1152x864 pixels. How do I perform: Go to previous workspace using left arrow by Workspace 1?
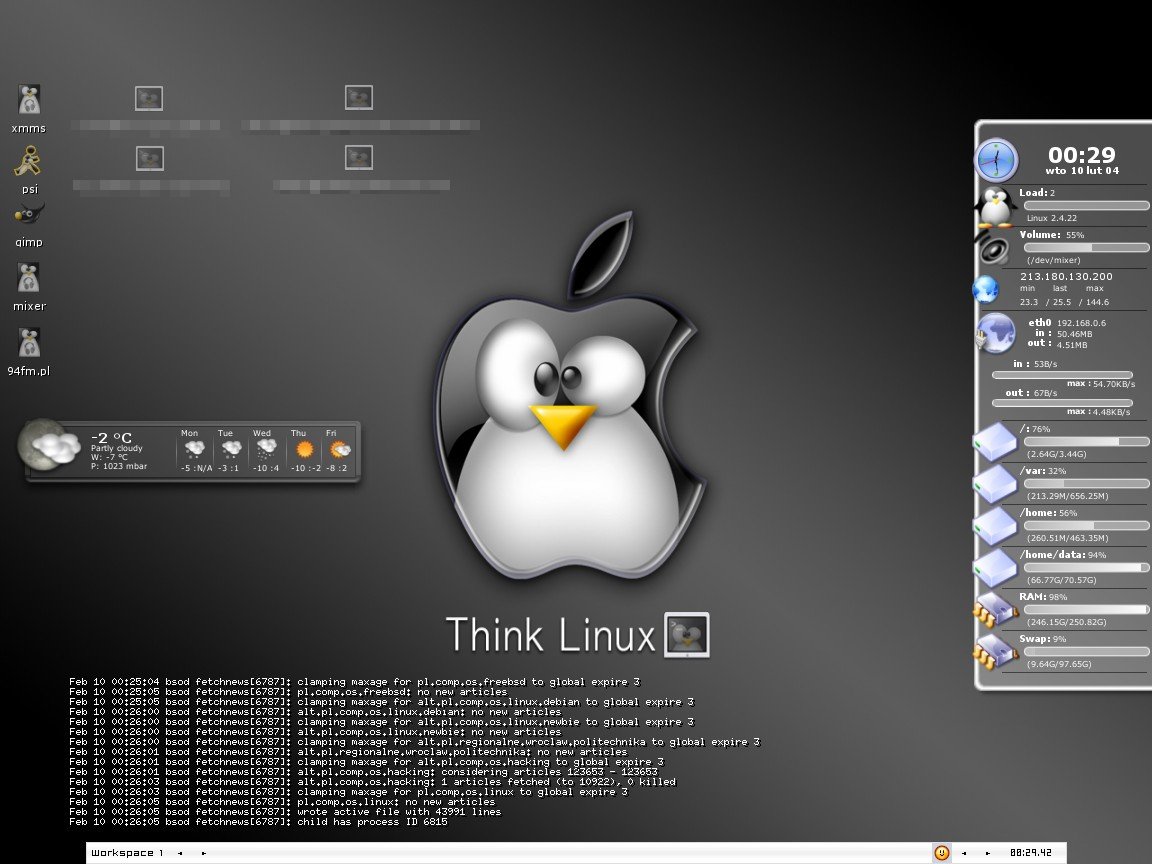(180, 853)
